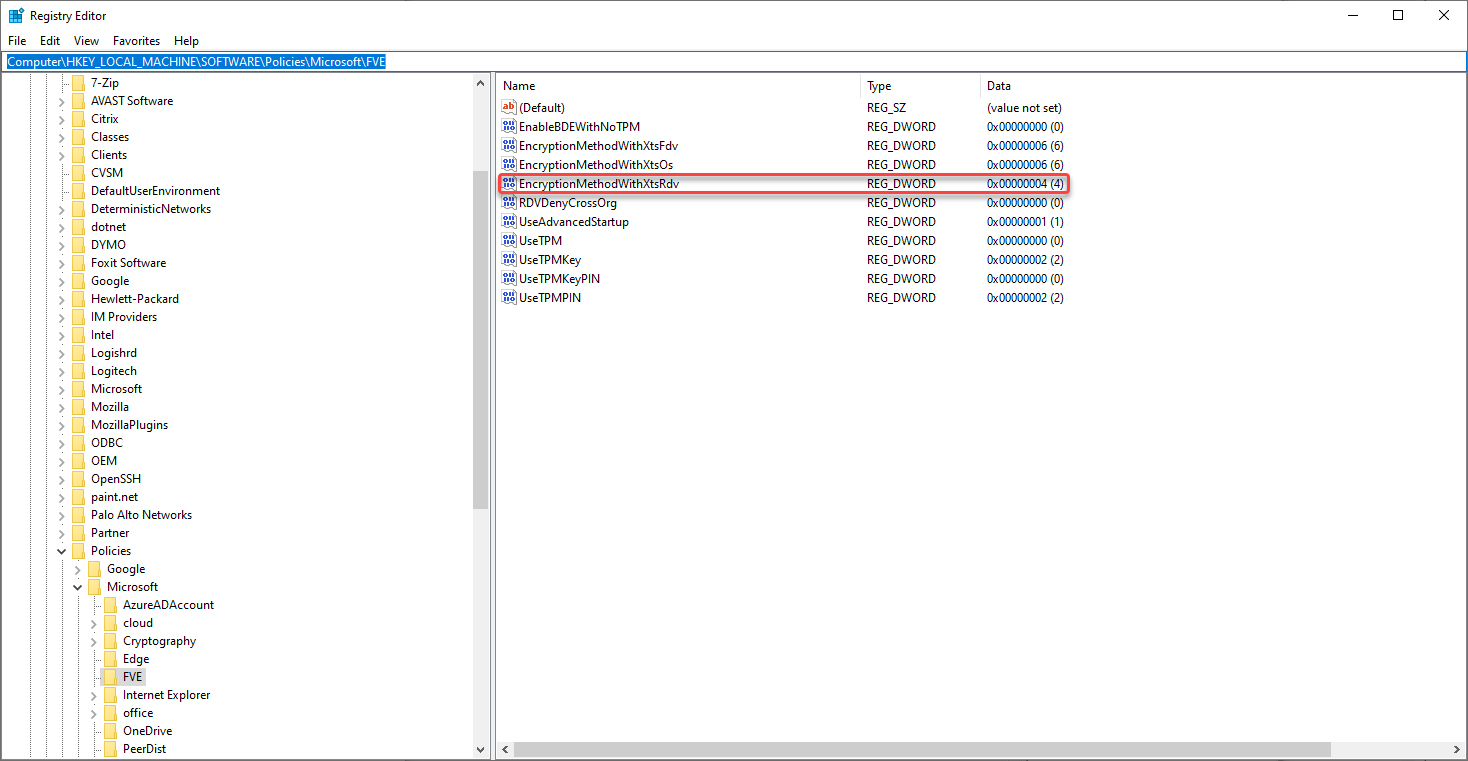The image size is (1468, 761).
Task: Select the 7-Zip folder icon
Action: point(78,83)
